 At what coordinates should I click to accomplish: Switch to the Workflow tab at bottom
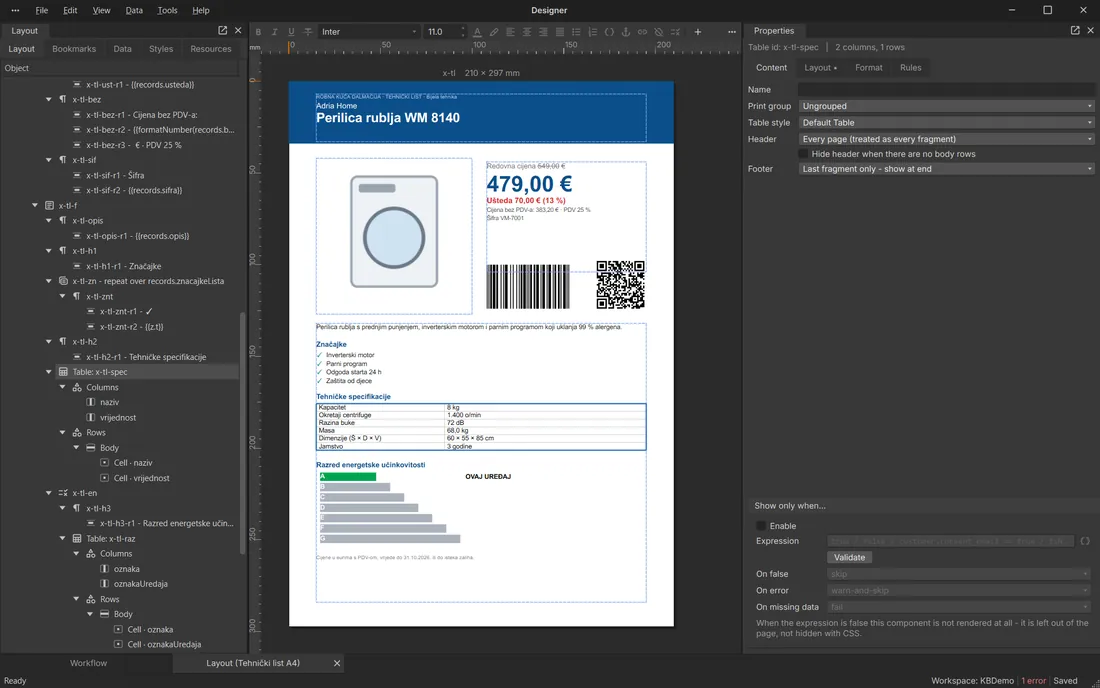point(88,663)
